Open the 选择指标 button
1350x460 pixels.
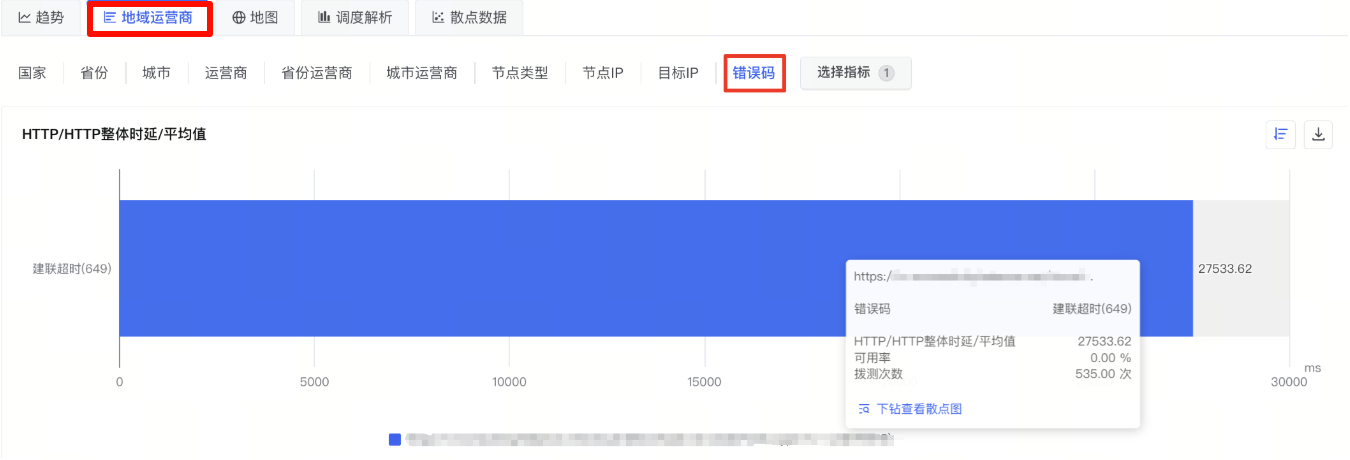point(855,73)
